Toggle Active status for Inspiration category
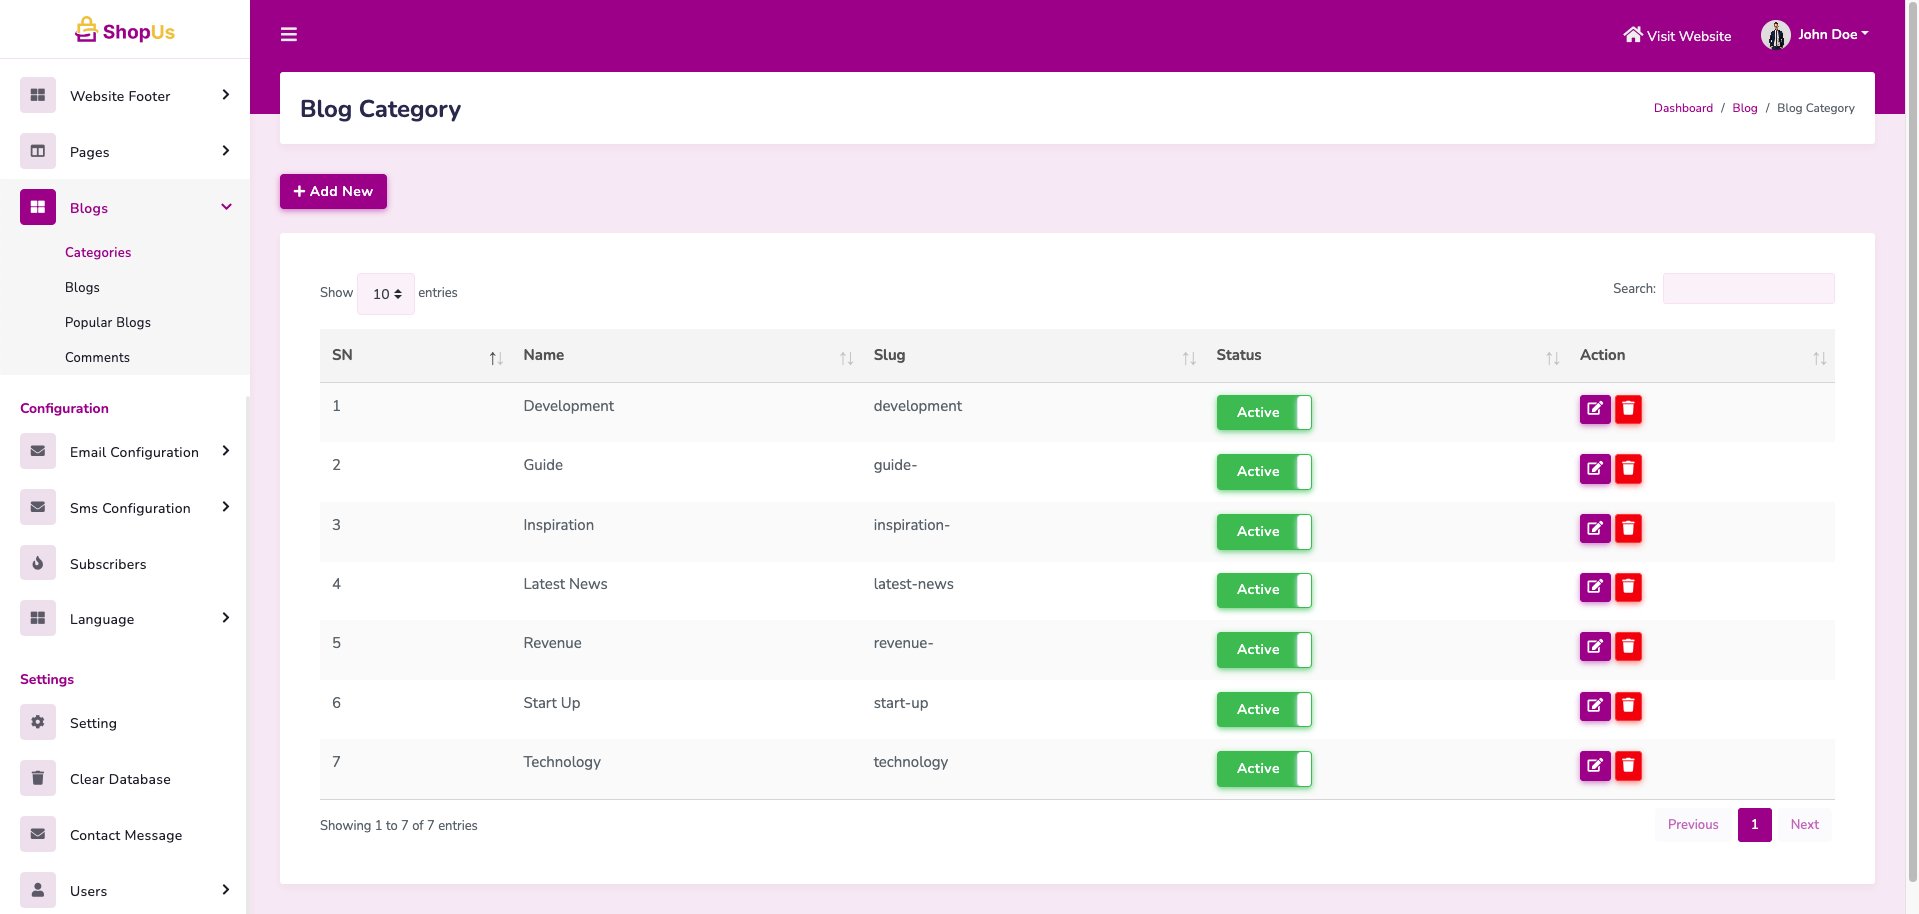Image resolution: width=1919 pixels, height=914 pixels. 1263,531
